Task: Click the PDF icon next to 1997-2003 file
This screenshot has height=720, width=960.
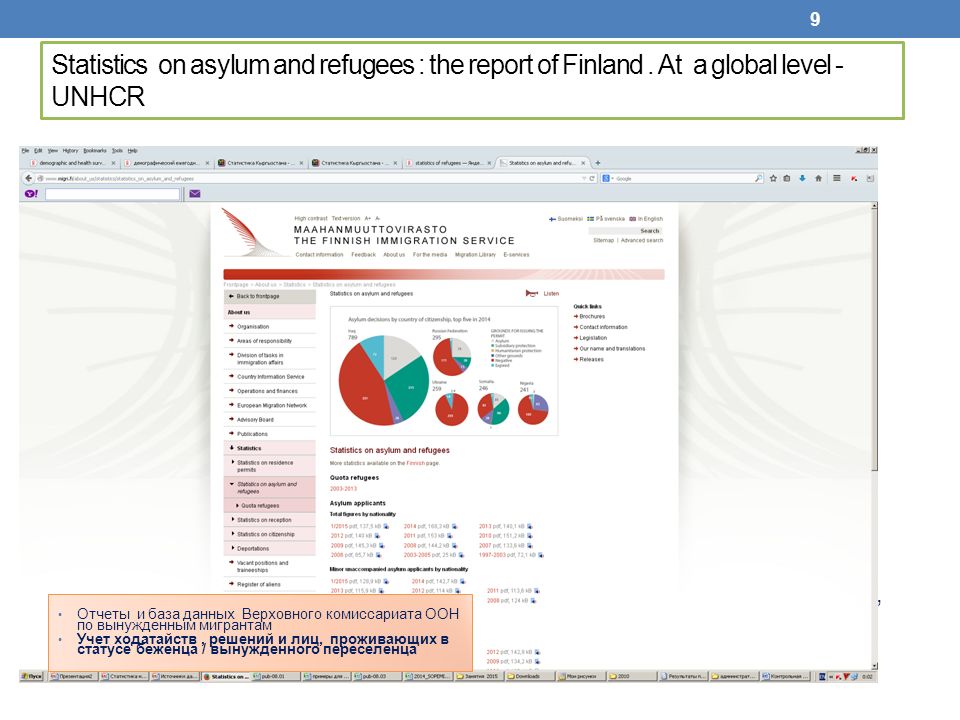Action: tap(541, 555)
